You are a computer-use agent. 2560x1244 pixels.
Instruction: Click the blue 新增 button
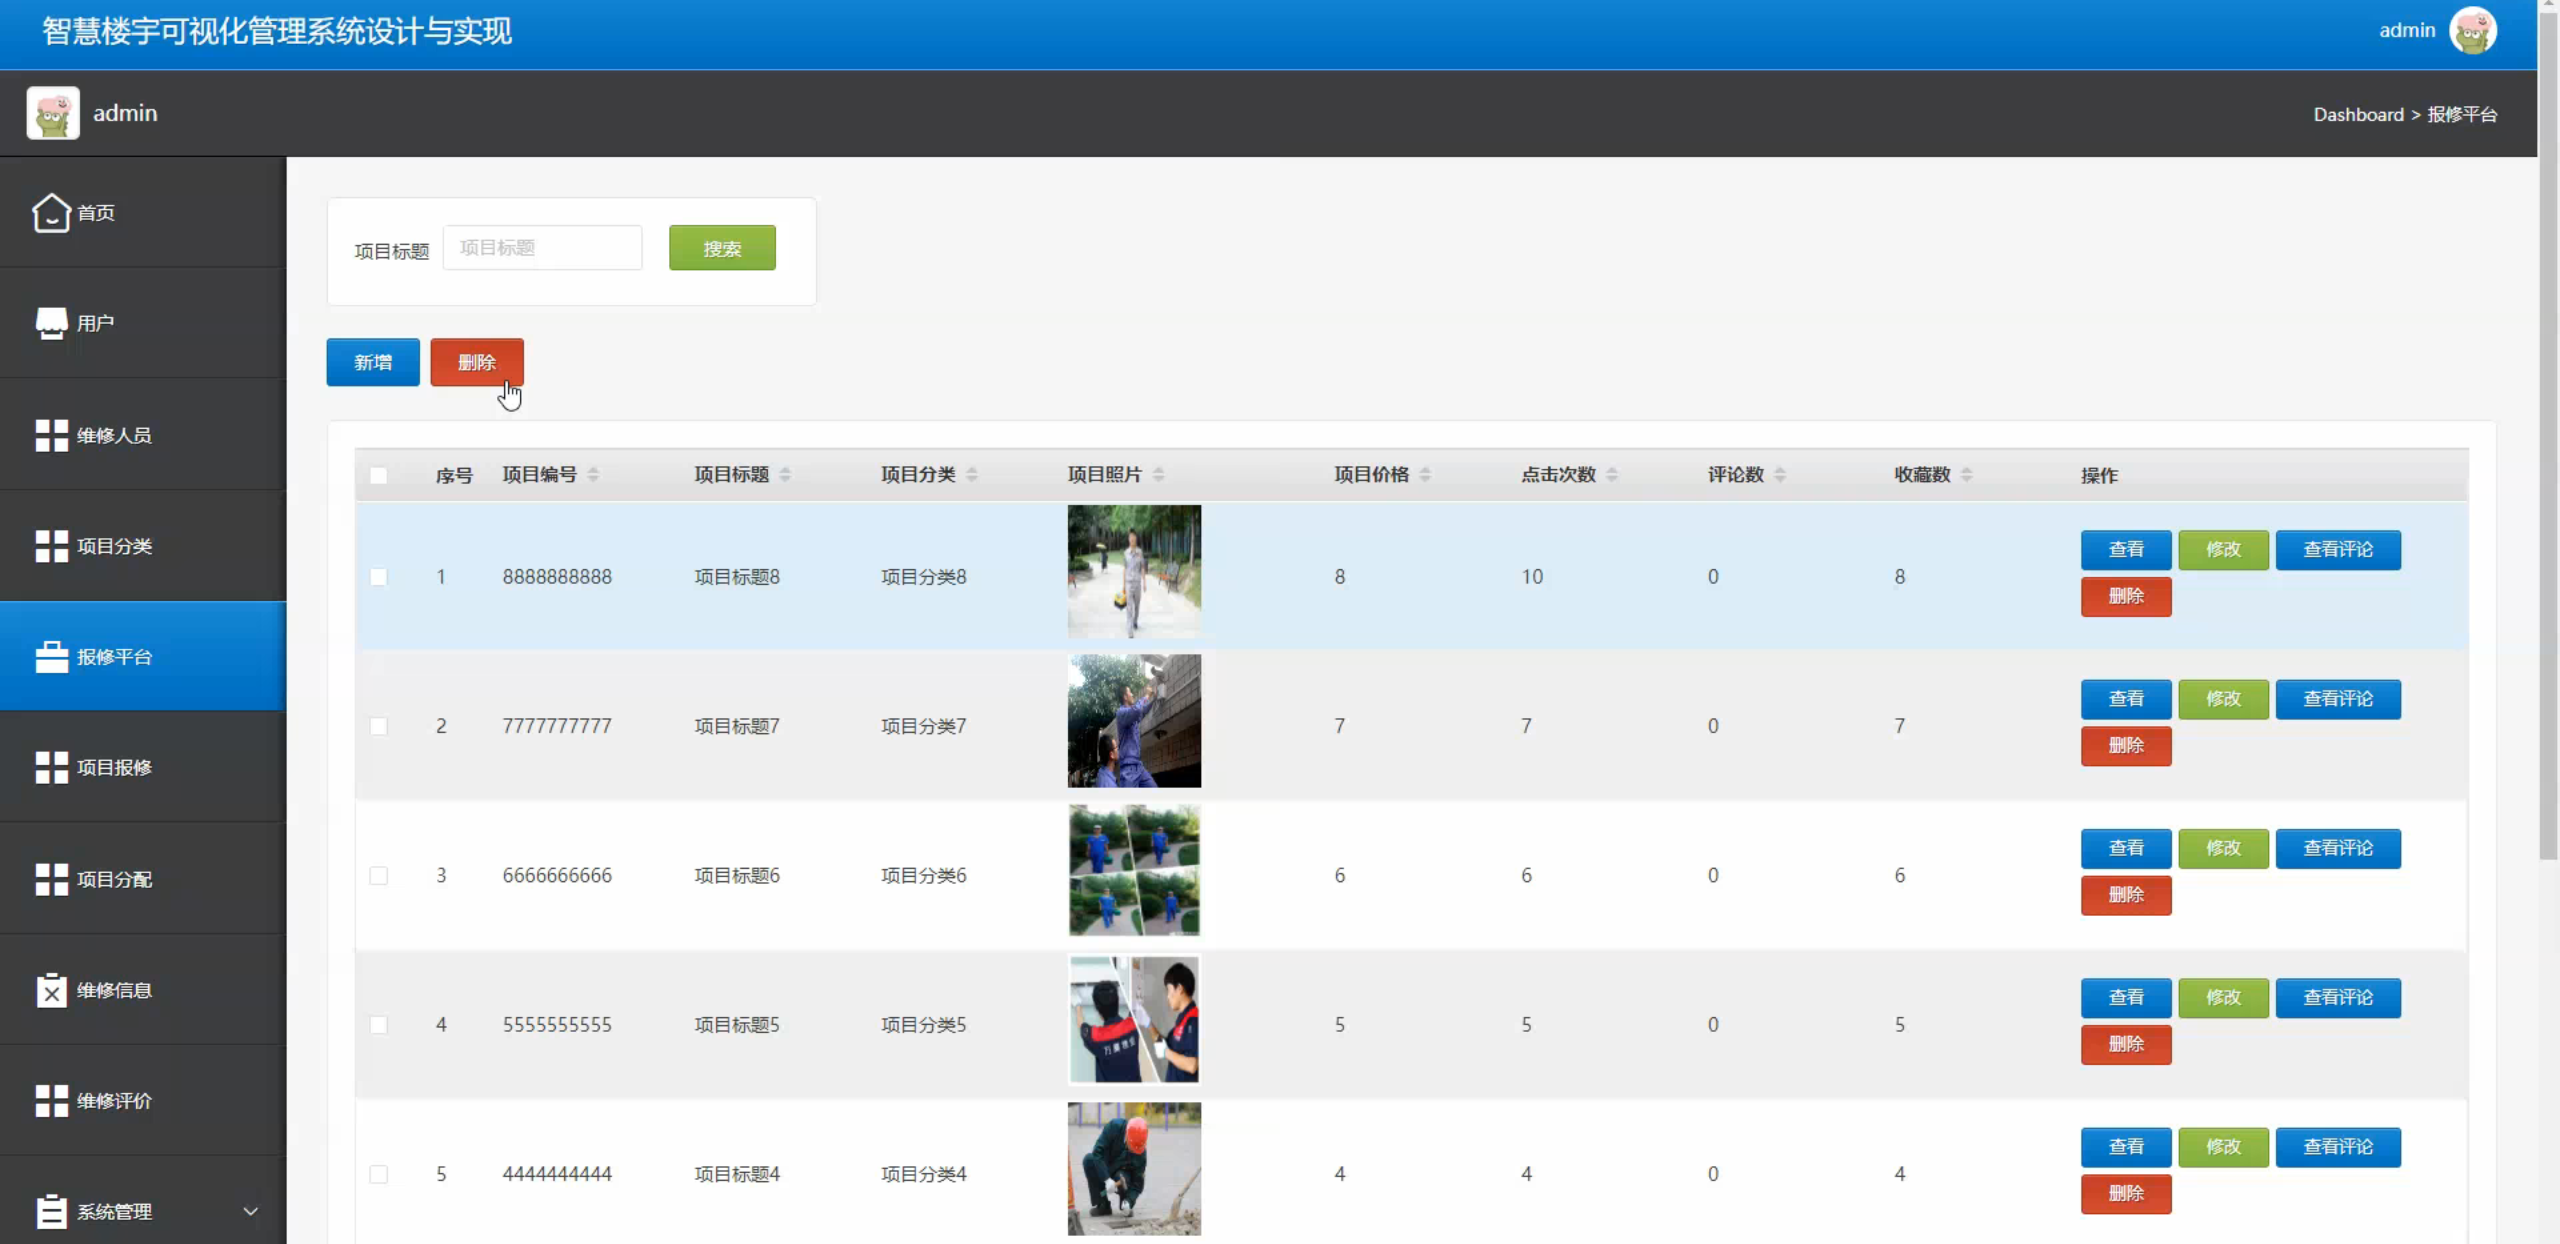(x=373, y=362)
